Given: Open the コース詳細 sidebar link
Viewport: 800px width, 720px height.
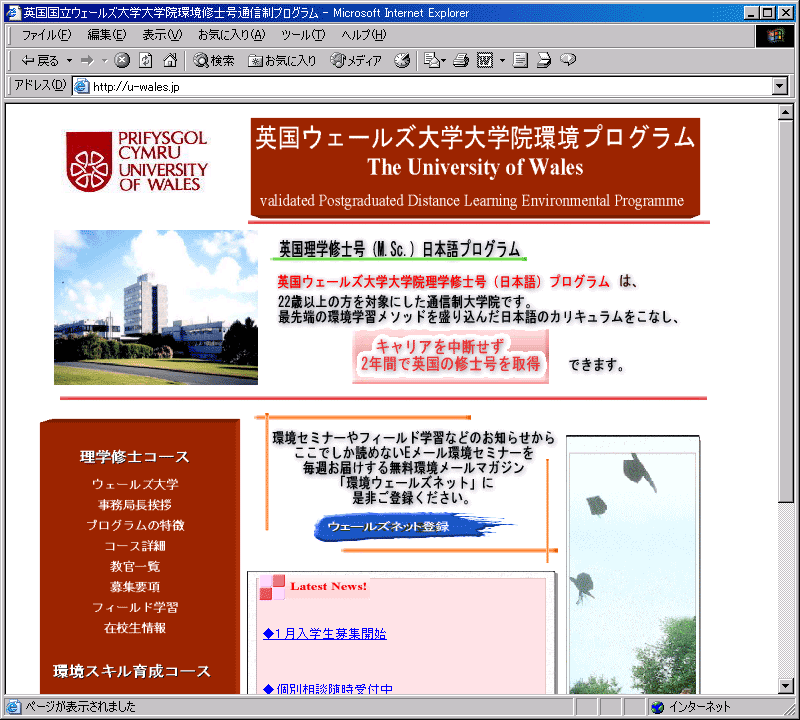Looking at the screenshot, I should pos(135,546).
